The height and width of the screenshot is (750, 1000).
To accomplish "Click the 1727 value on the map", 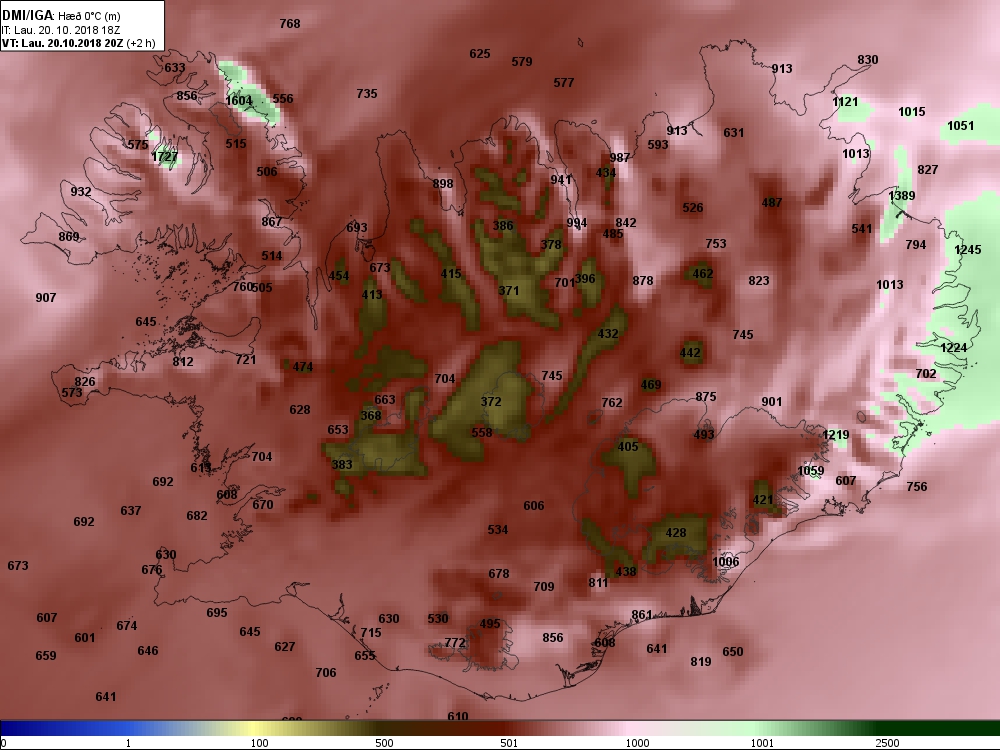I will (165, 156).
